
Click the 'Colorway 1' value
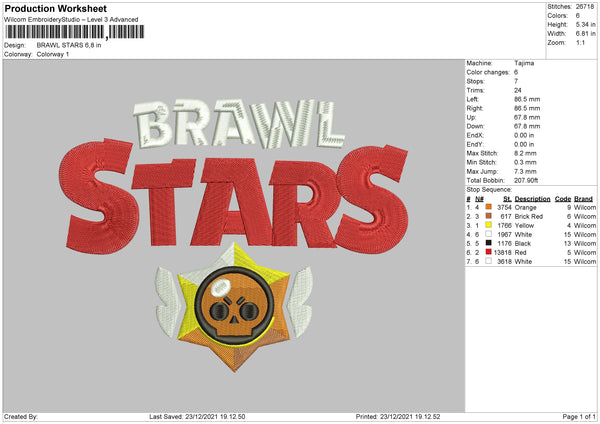[53, 54]
